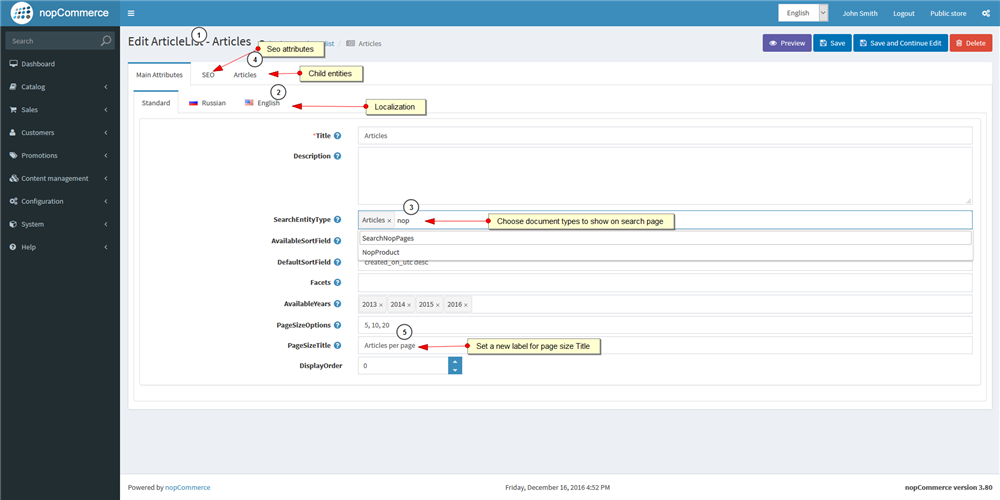
Task: Click the sidebar Search box
Action: (52, 41)
